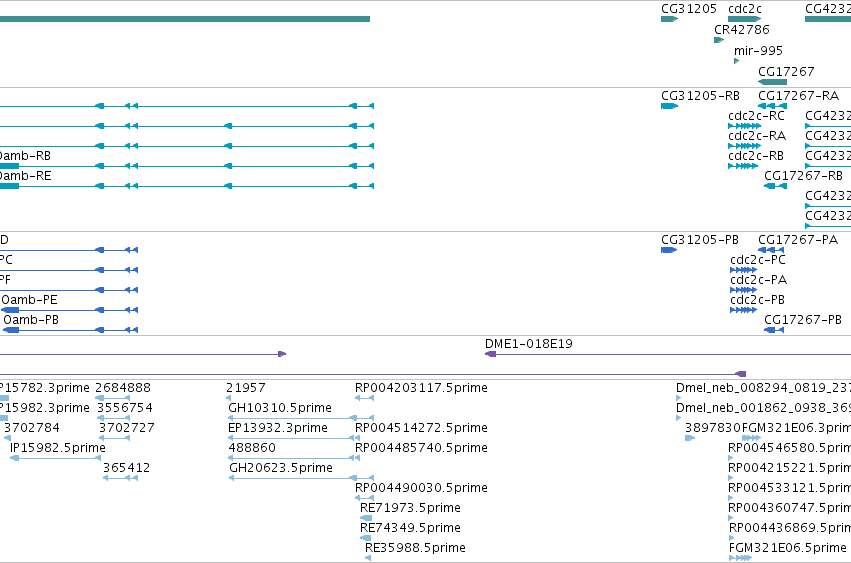The image size is (851, 563).
Task: Open the RP004215221.5prime EST
Action: [x=731, y=478]
